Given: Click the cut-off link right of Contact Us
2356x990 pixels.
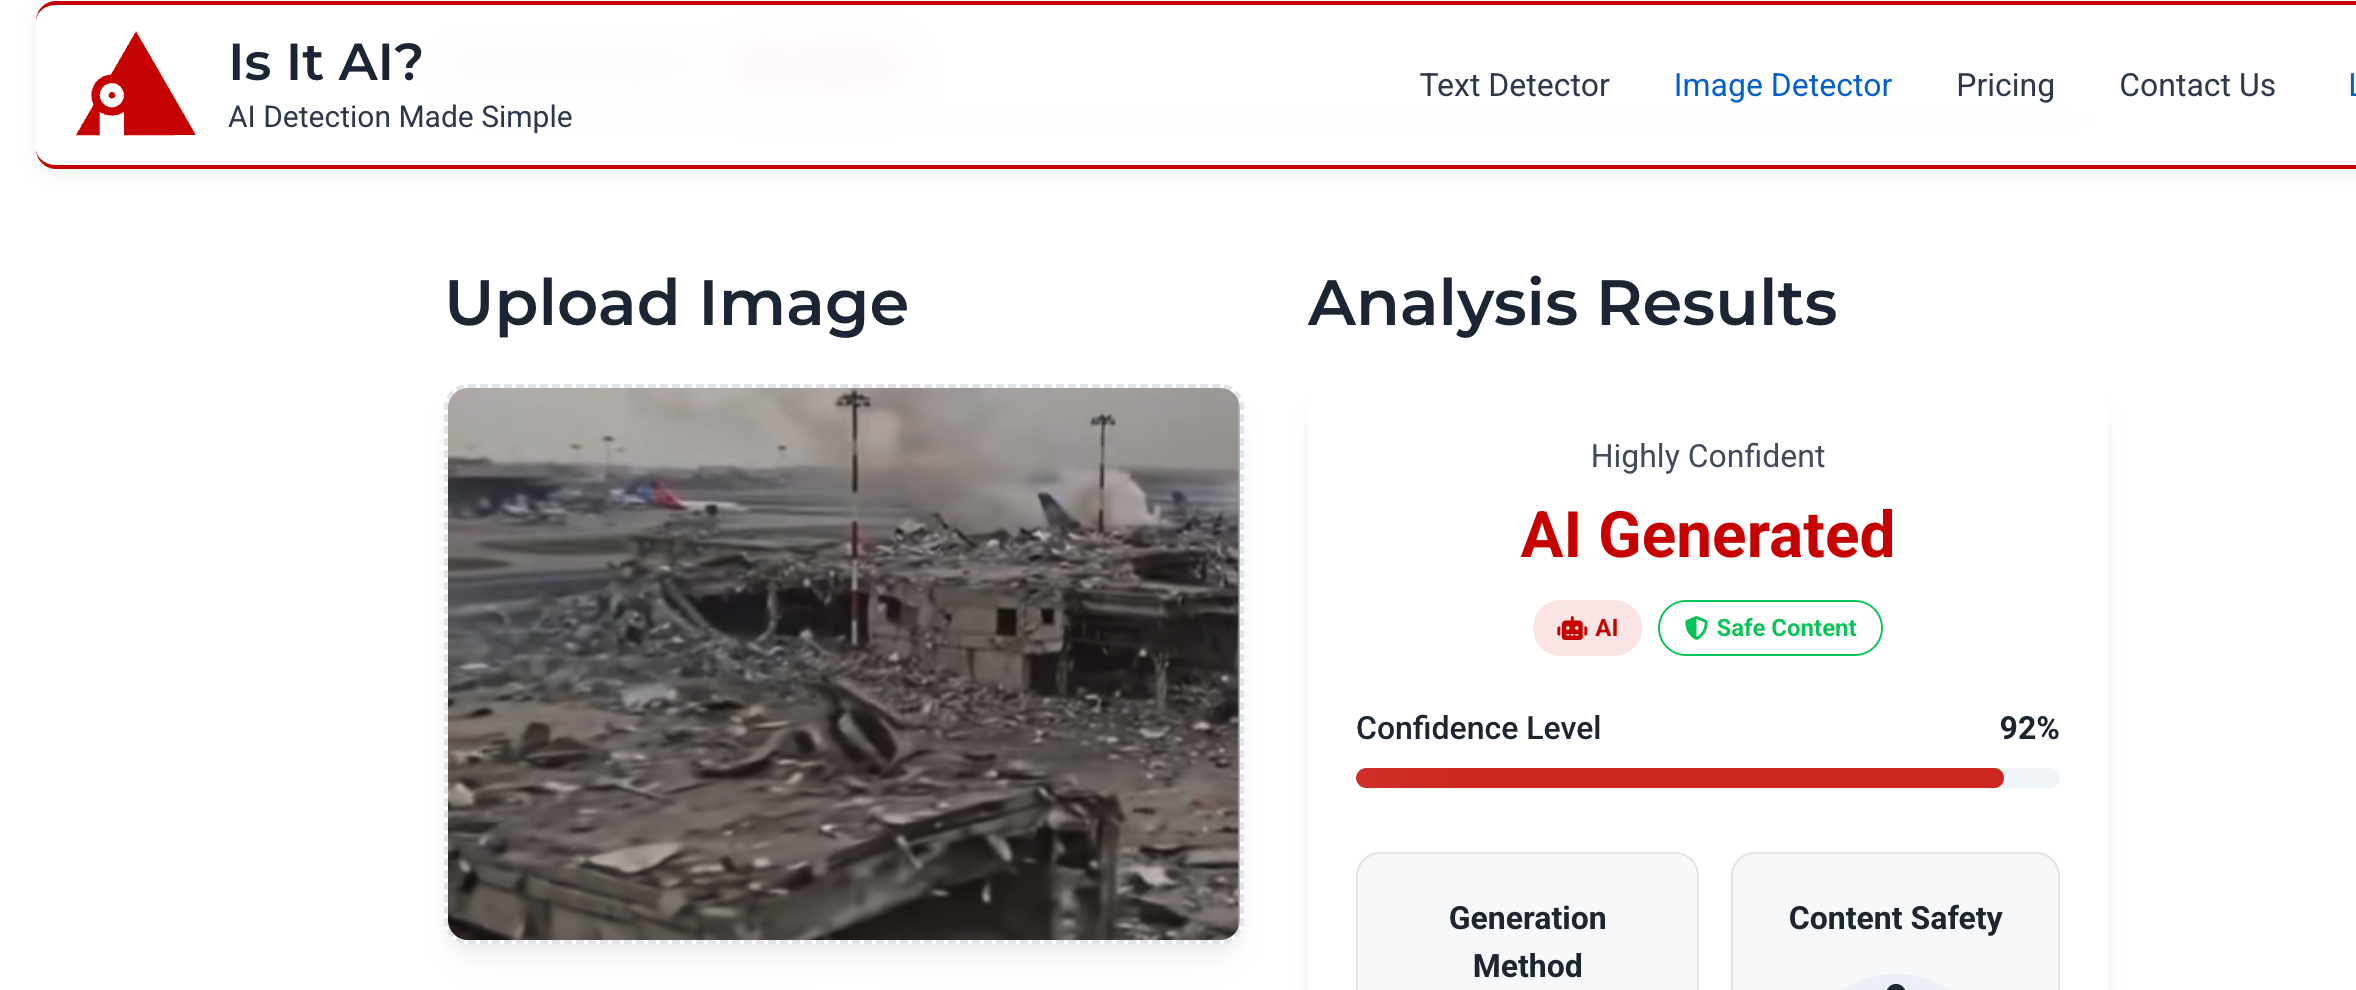Looking at the screenshot, I should (x=2351, y=86).
